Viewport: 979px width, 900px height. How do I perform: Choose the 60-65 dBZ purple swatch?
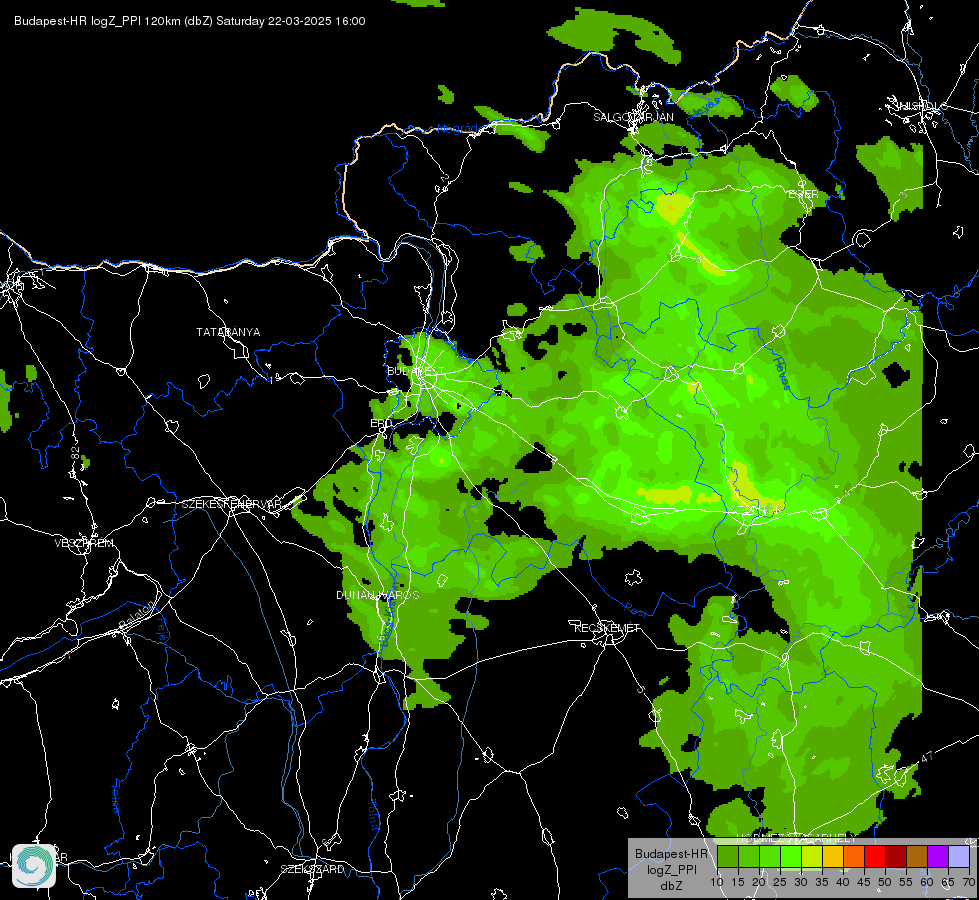938,857
